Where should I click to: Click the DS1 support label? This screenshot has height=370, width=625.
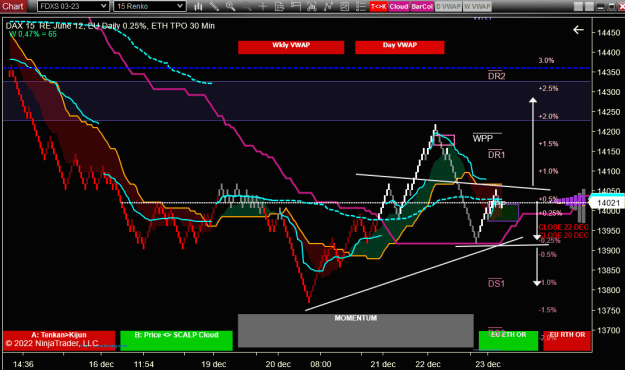497,283
